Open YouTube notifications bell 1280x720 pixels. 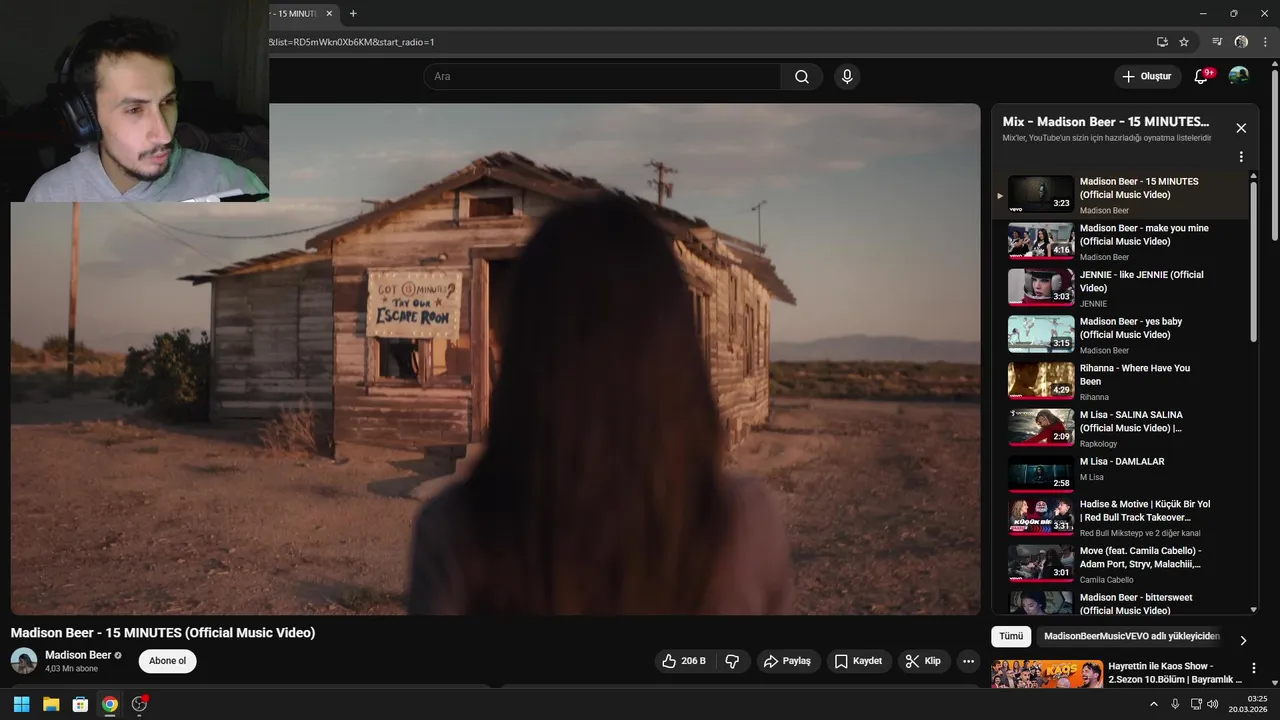coord(1202,76)
